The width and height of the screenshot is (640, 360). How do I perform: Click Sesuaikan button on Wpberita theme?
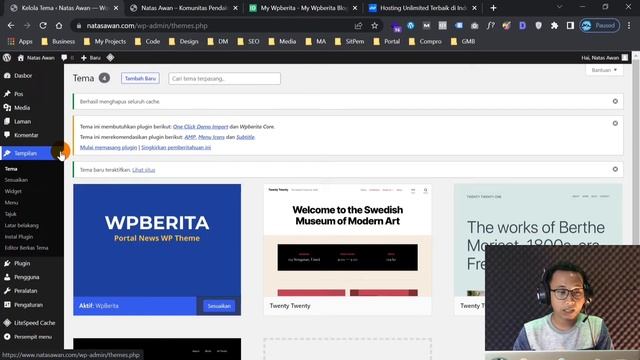(x=219, y=306)
